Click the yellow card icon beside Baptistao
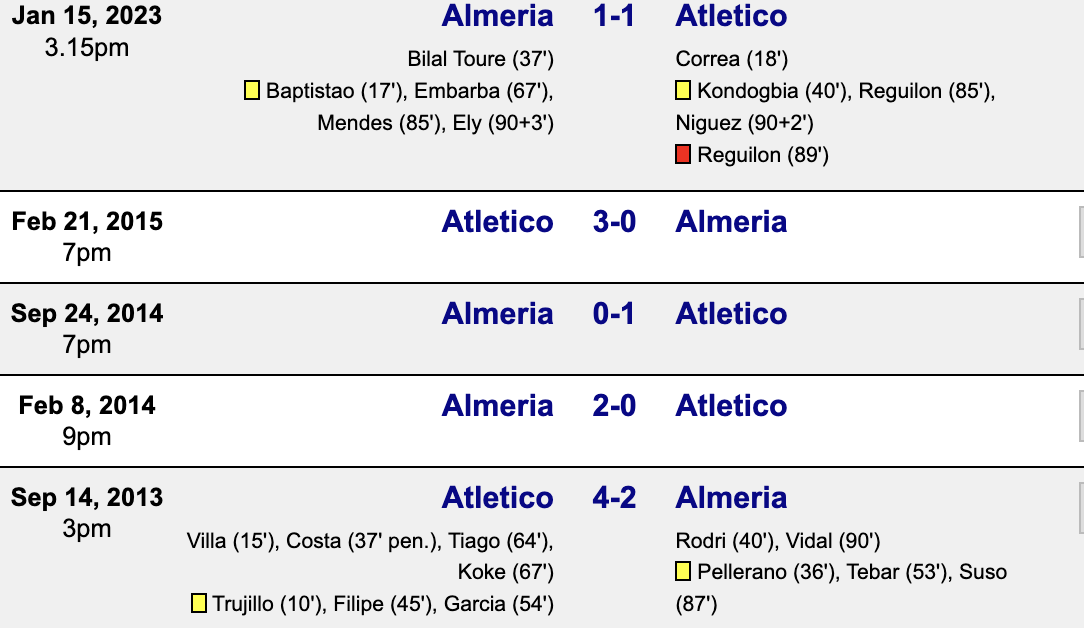The image size is (1084, 628). 252,91
